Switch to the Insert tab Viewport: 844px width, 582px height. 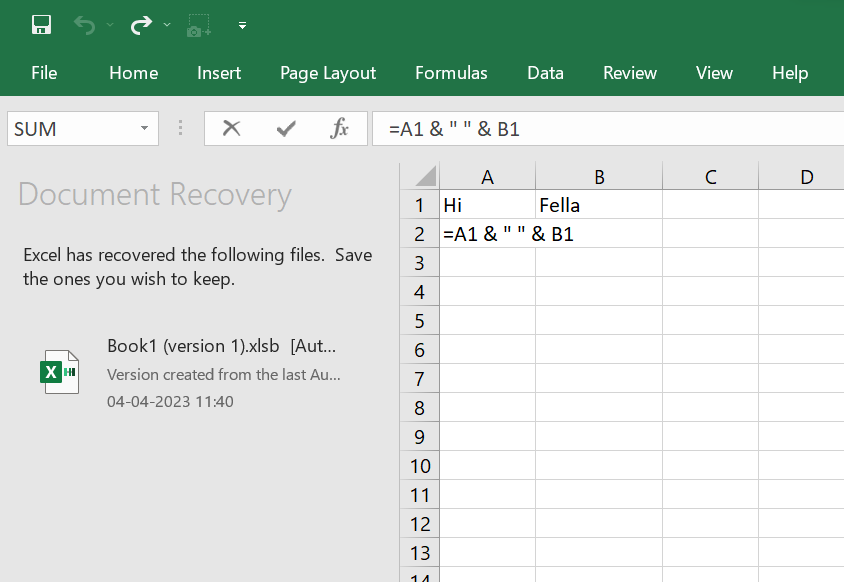point(219,73)
